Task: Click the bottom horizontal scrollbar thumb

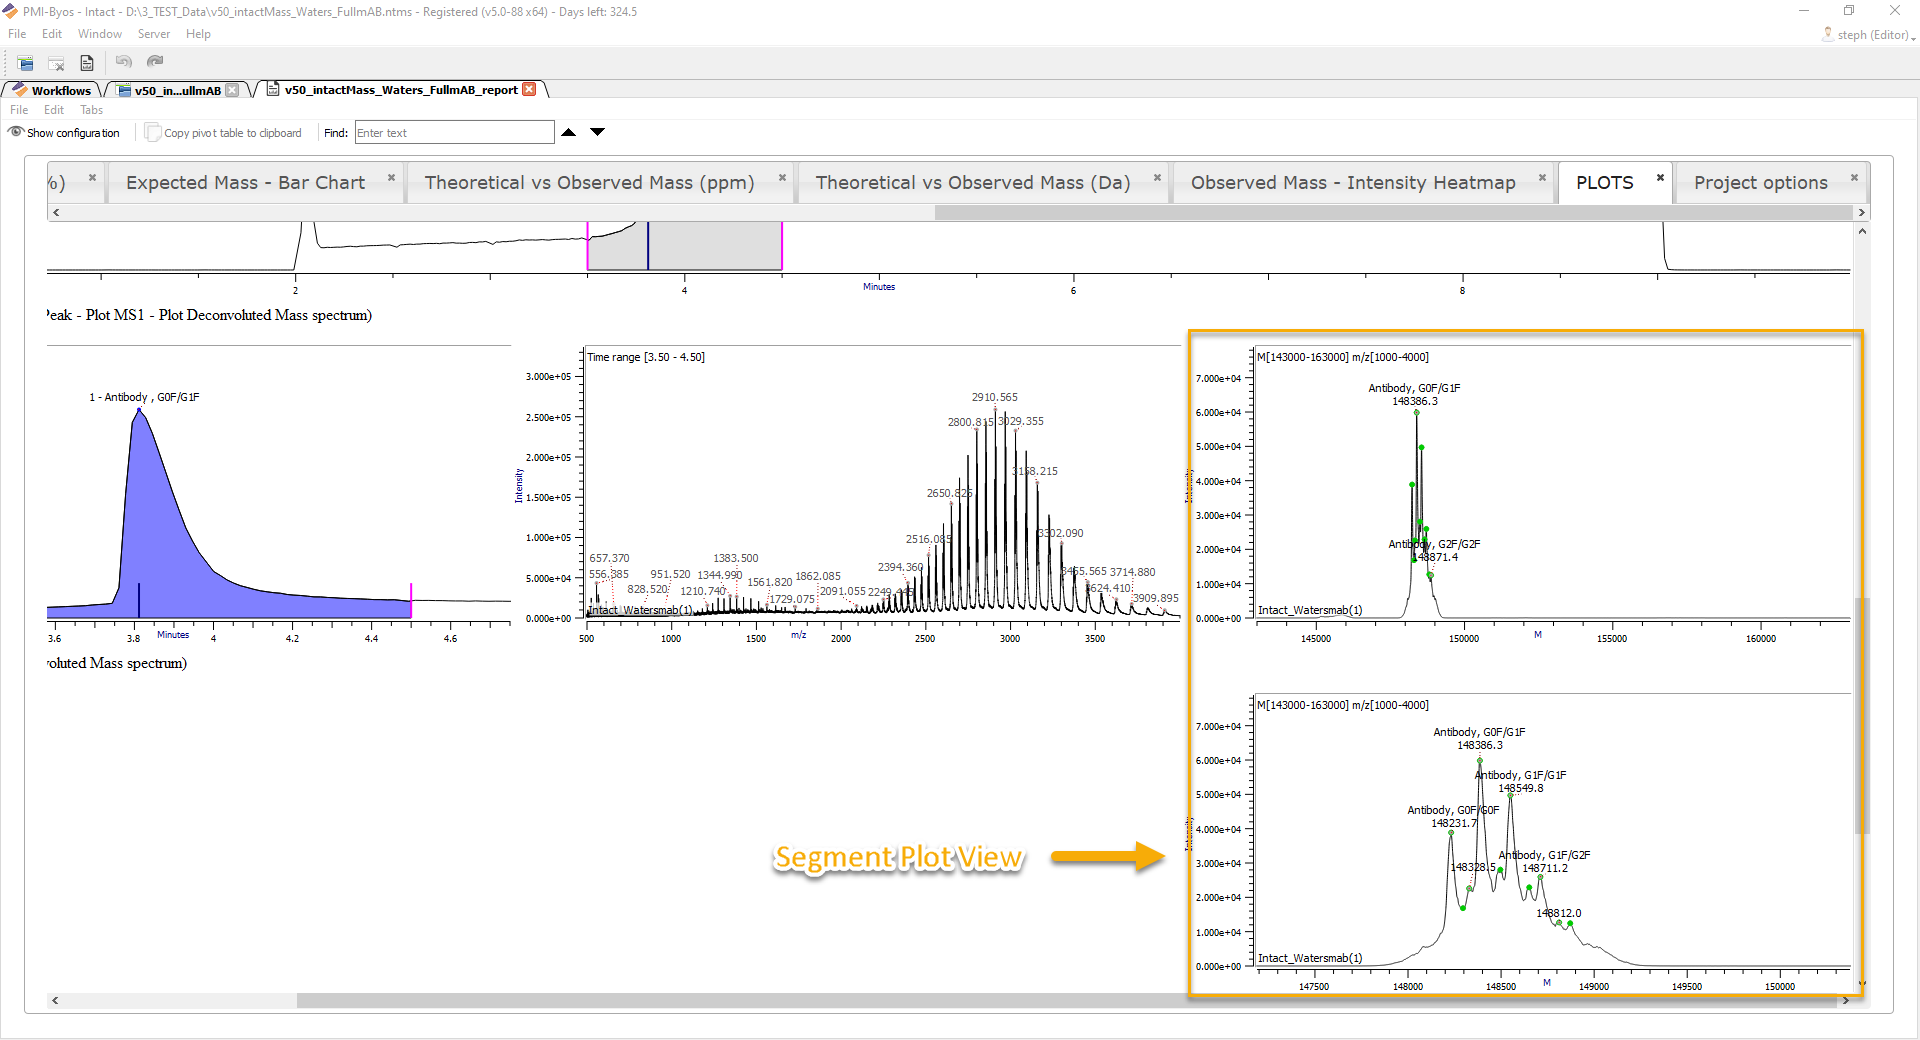Action: [x=740, y=1001]
